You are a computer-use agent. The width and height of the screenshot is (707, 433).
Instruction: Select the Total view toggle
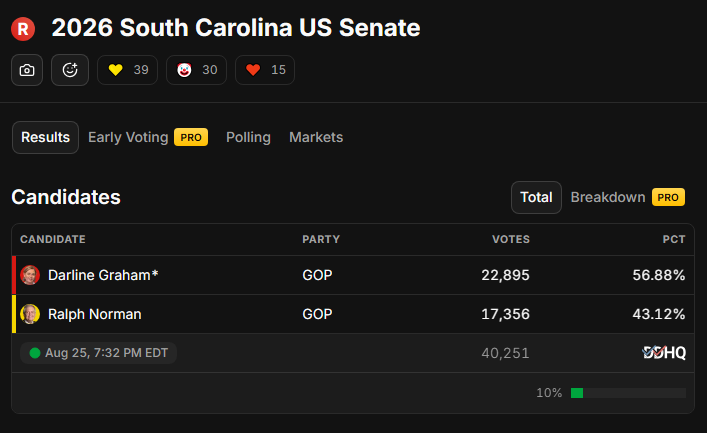pyautogui.click(x=536, y=198)
